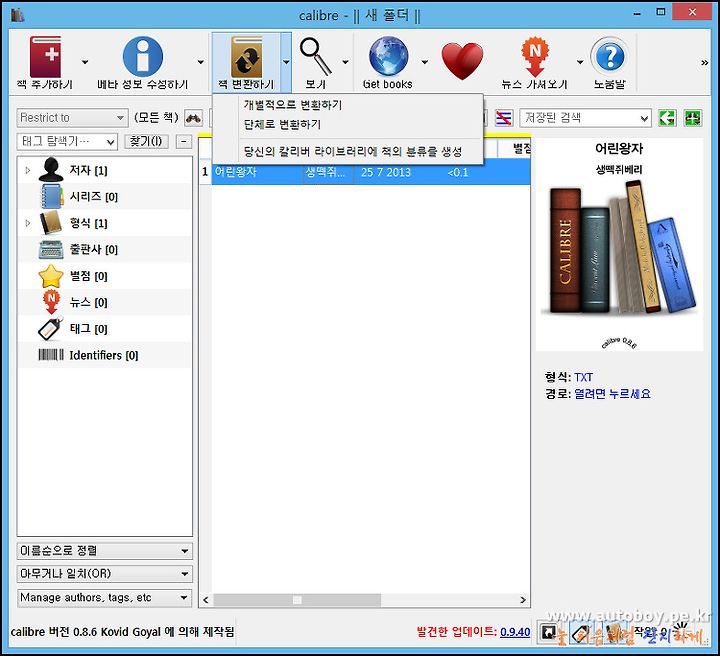Click the 시리즈 notebook icon

[51, 196]
